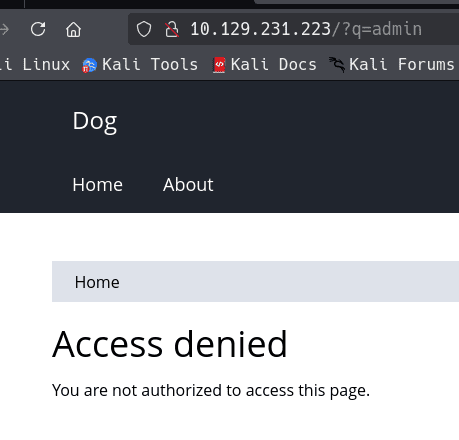Click the Access denied heading
The image size is (459, 440).
pos(170,344)
